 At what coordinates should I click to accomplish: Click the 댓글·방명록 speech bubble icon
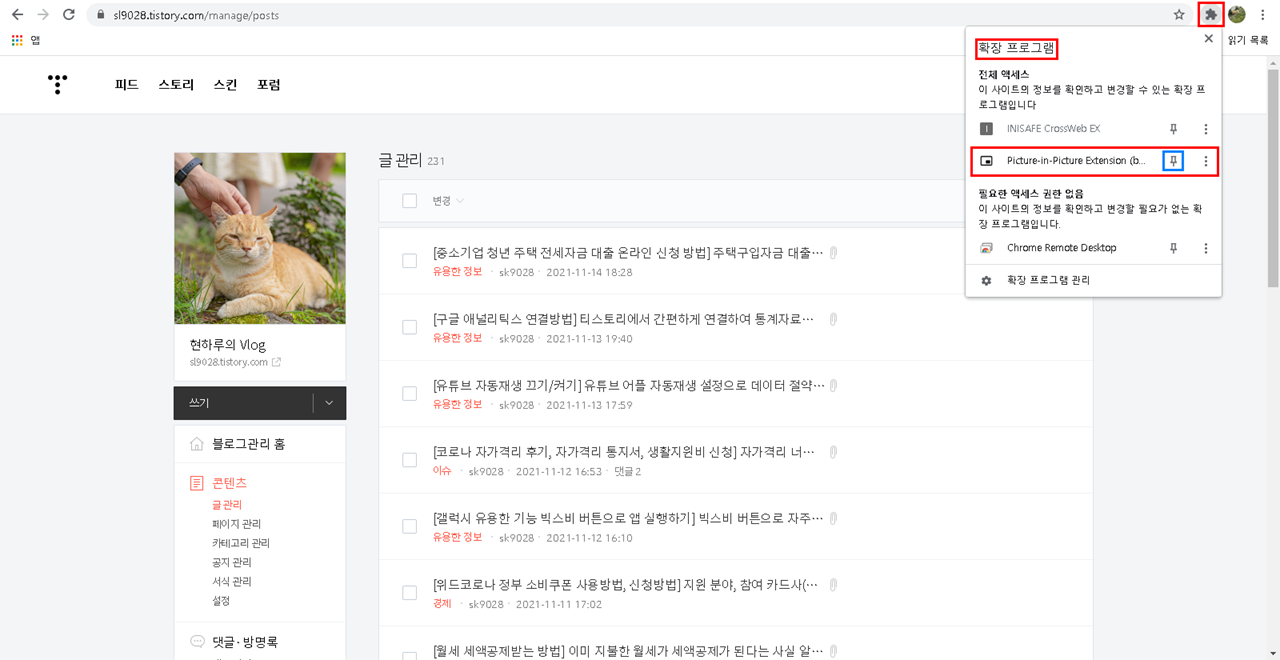(197, 642)
